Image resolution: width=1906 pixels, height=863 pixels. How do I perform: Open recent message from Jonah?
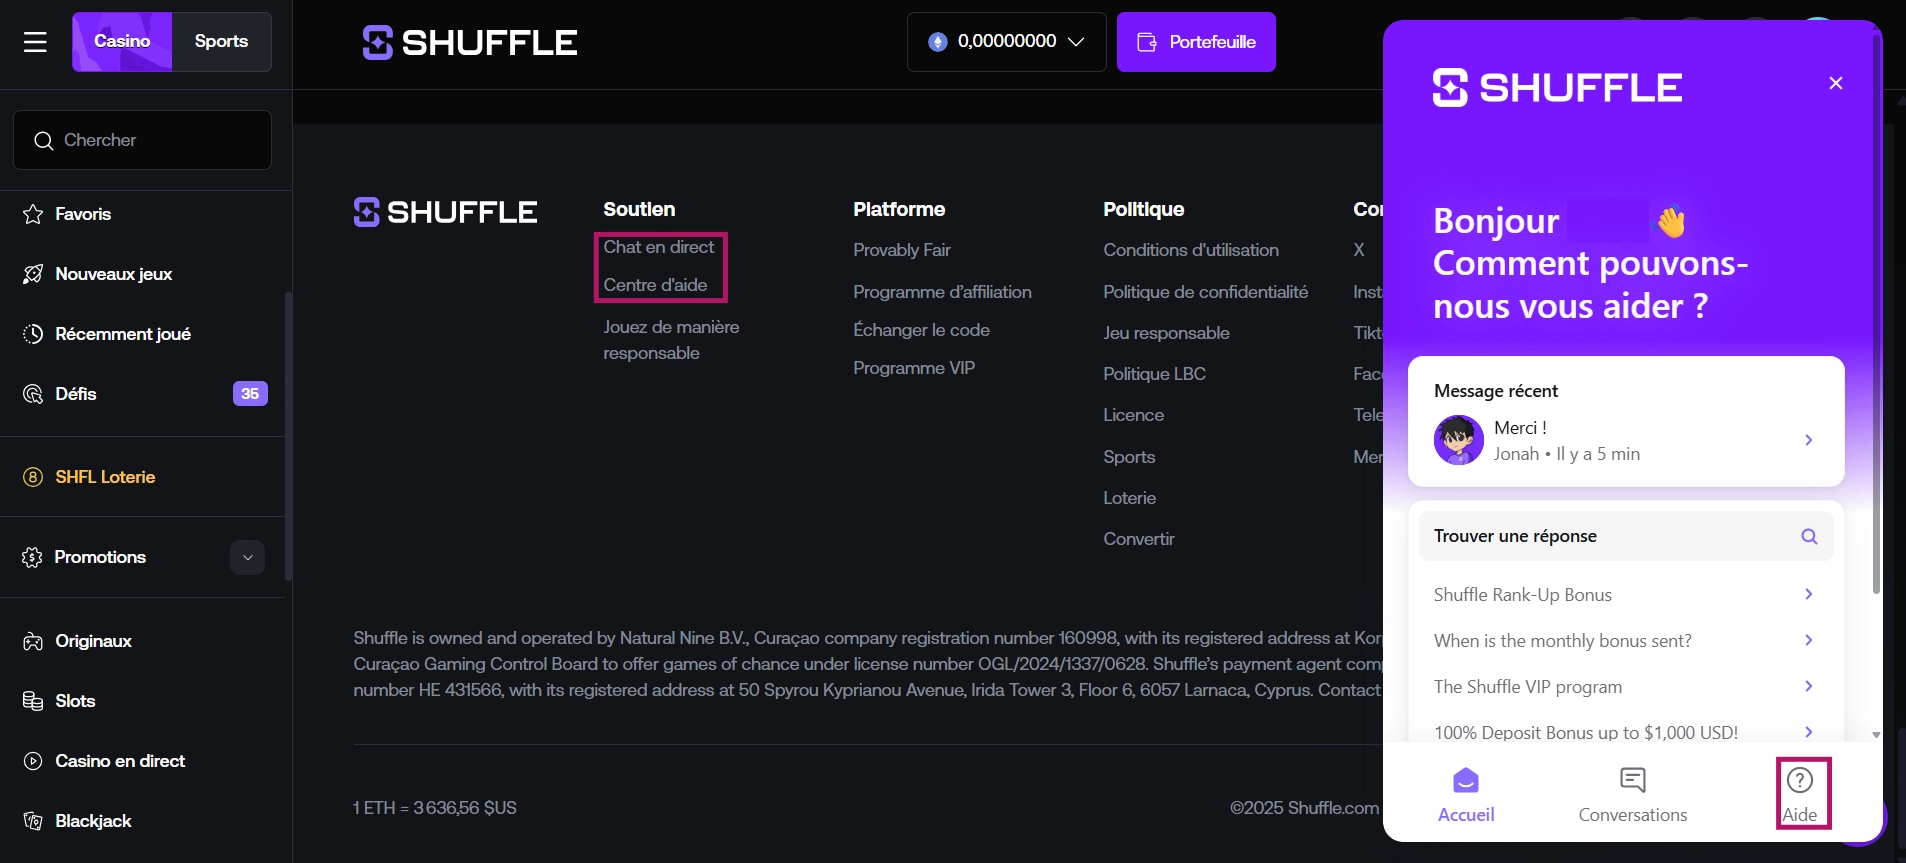pos(1626,440)
